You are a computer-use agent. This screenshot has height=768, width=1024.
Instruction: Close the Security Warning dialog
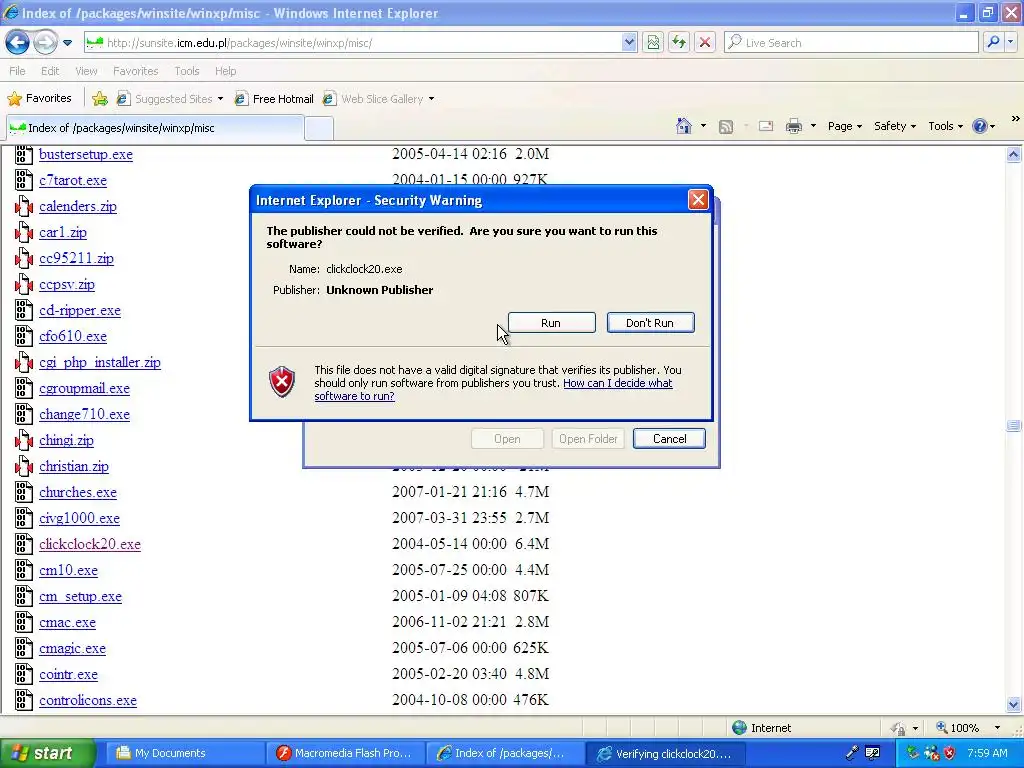pos(698,200)
